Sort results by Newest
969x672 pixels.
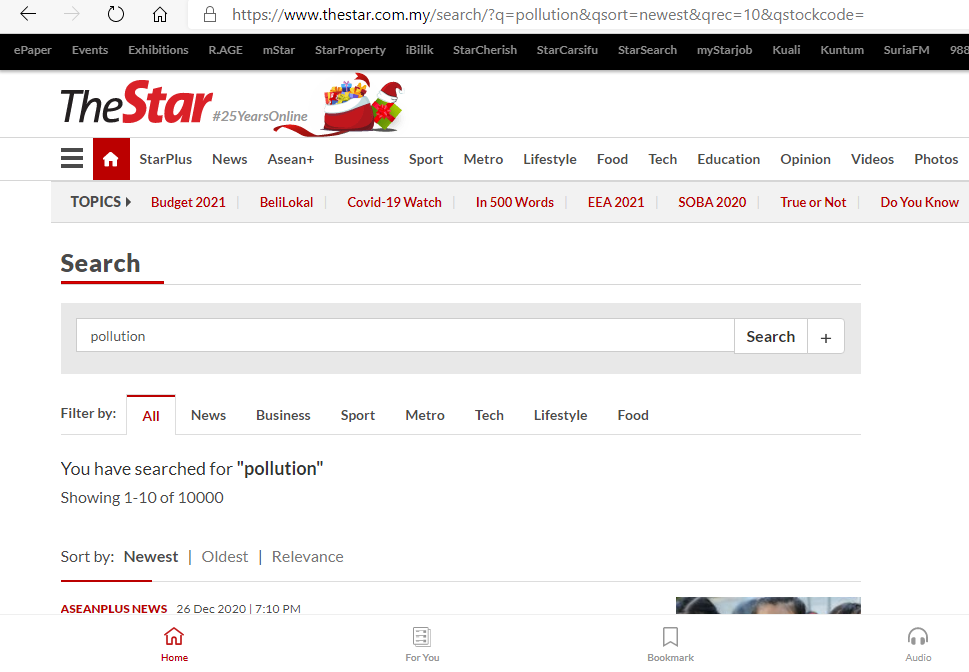(151, 556)
